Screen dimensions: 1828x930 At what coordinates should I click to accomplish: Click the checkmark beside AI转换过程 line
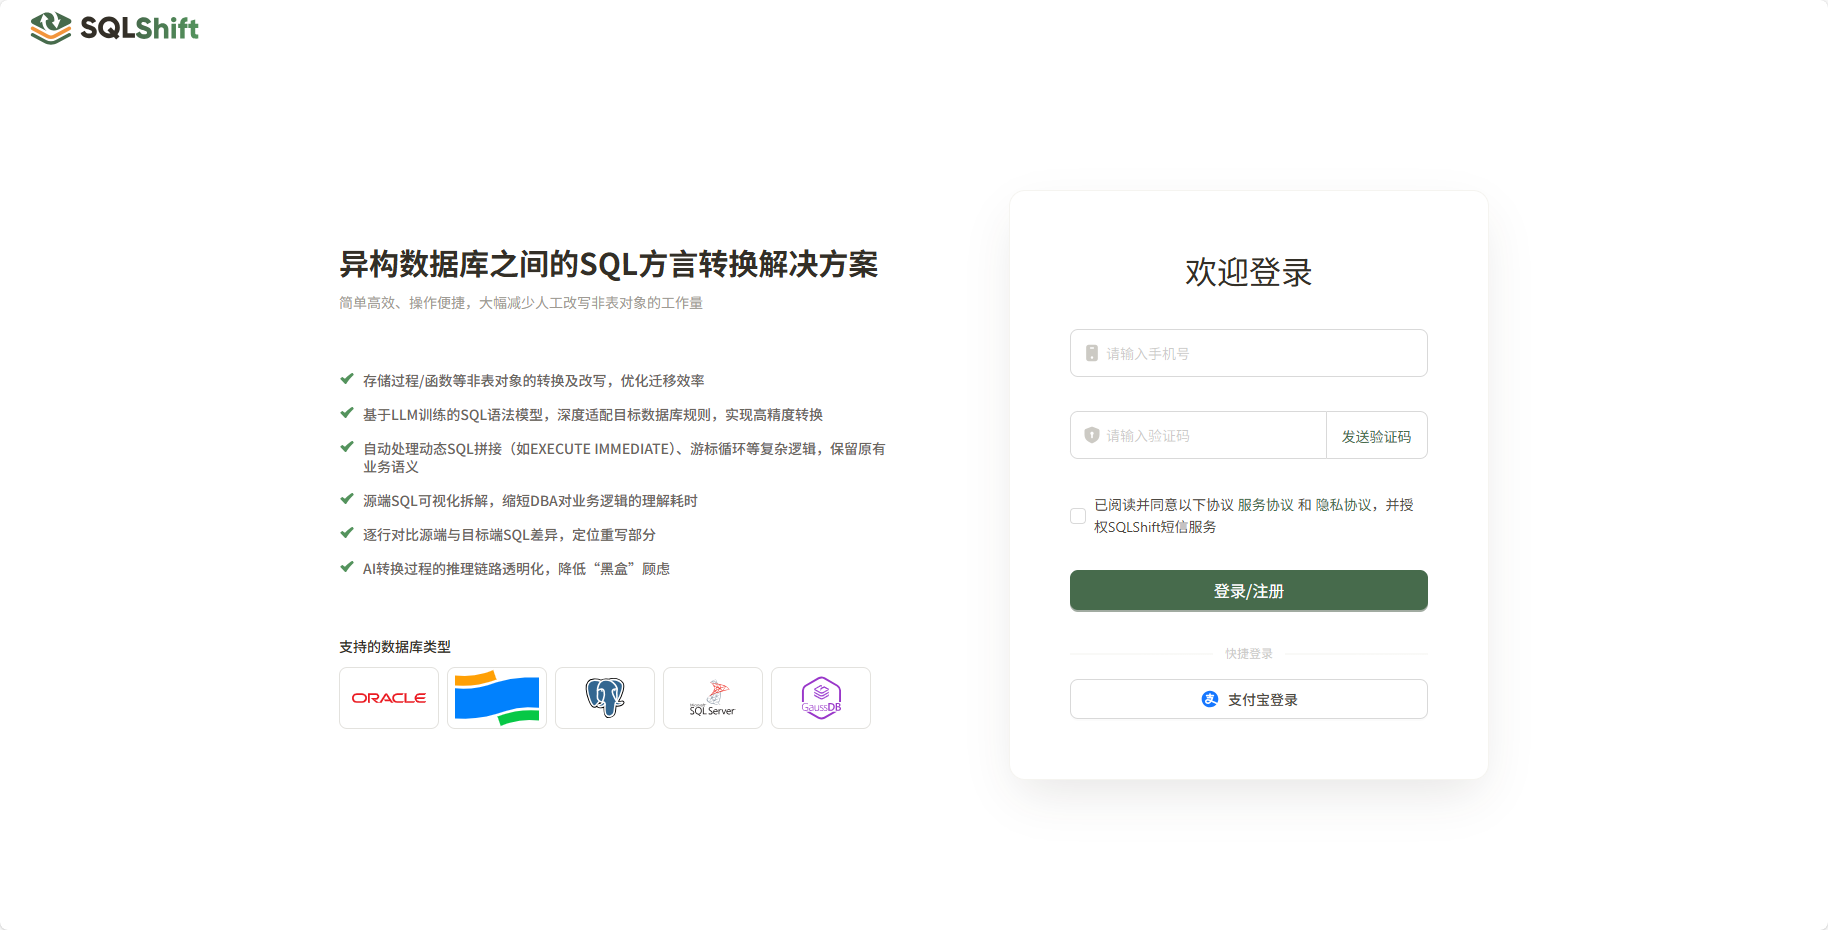click(x=347, y=567)
